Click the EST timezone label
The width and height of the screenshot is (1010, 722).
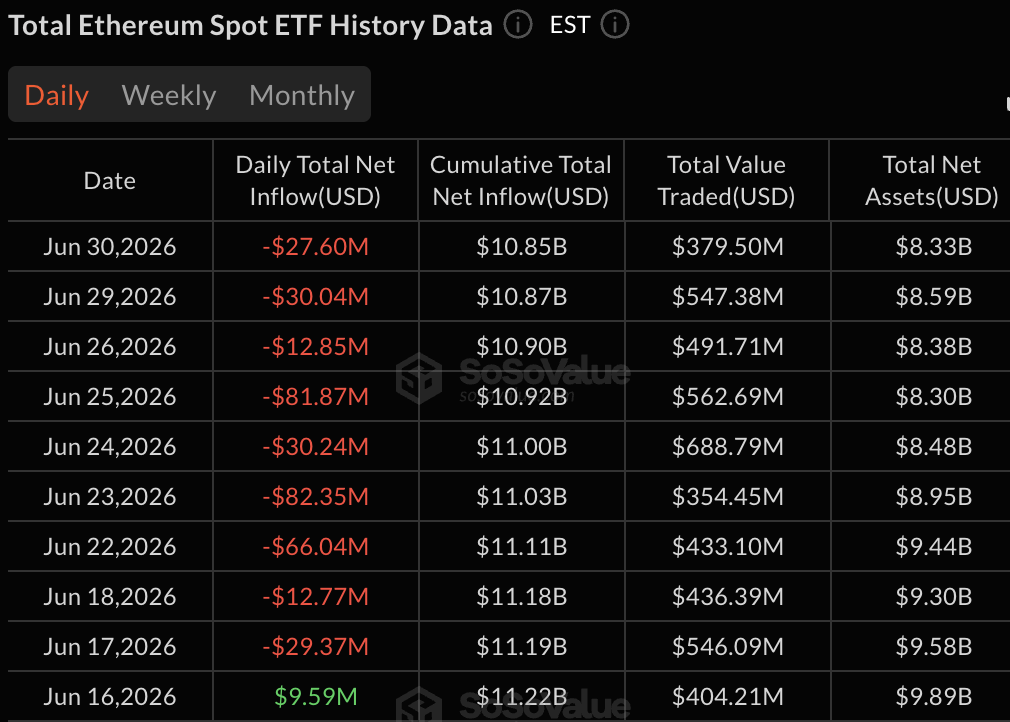pyautogui.click(x=569, y=25)
